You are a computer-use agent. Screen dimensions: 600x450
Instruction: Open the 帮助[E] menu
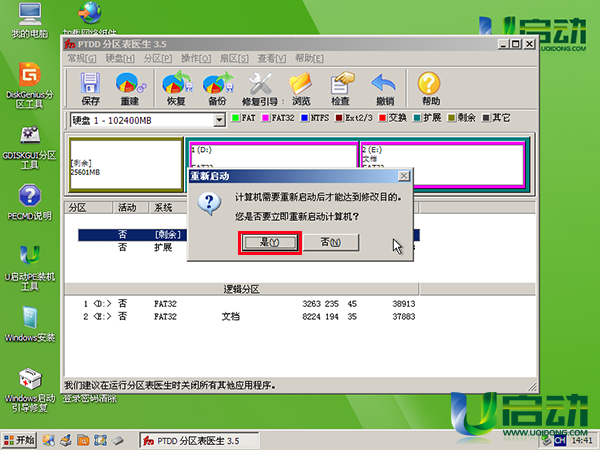coord(309,59)
